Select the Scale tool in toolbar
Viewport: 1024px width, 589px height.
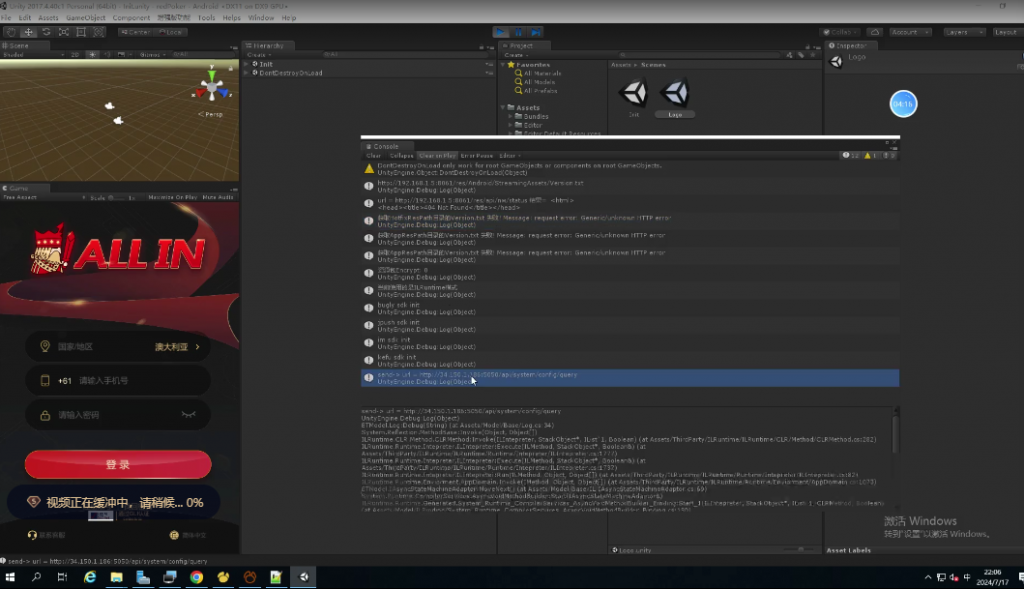(65, 32)
